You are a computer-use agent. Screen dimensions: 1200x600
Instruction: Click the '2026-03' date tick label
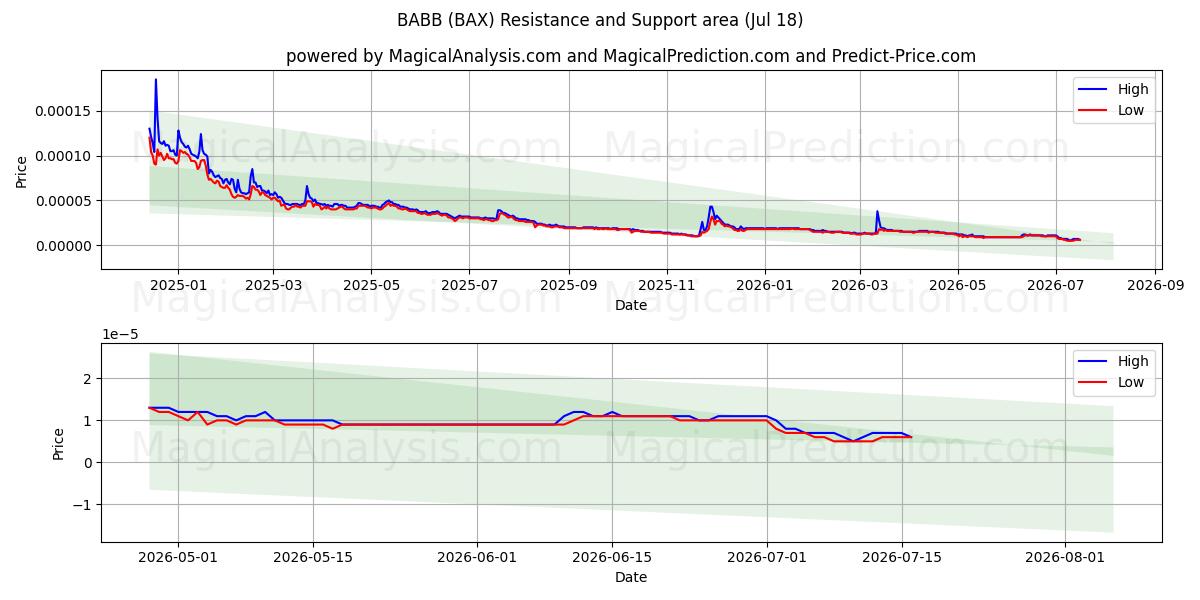[860, 285]
